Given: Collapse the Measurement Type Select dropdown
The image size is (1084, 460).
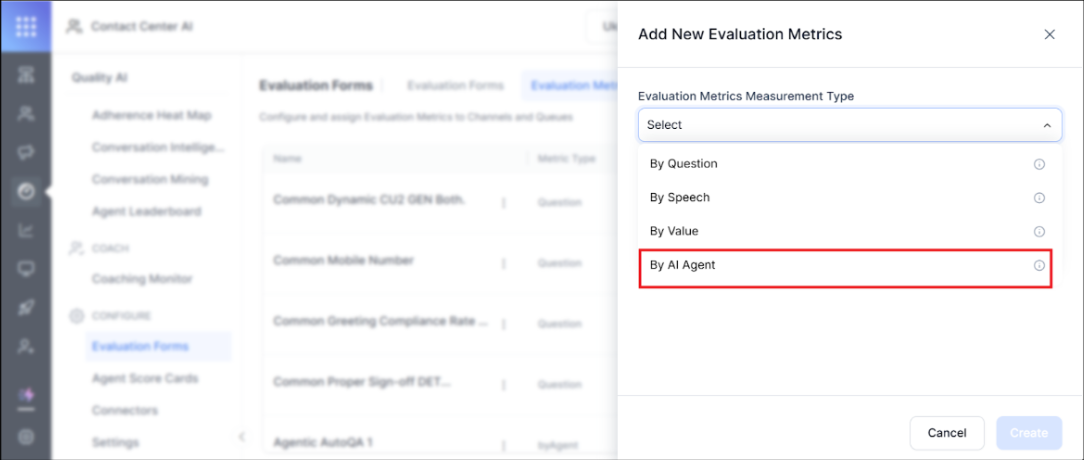Looking at the screenshot, I should click(1046, 125).
